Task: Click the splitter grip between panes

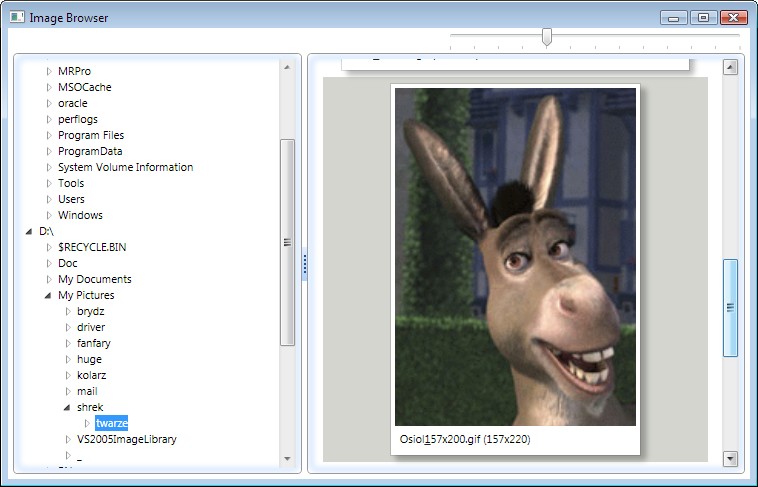Action: coord(305,264)
